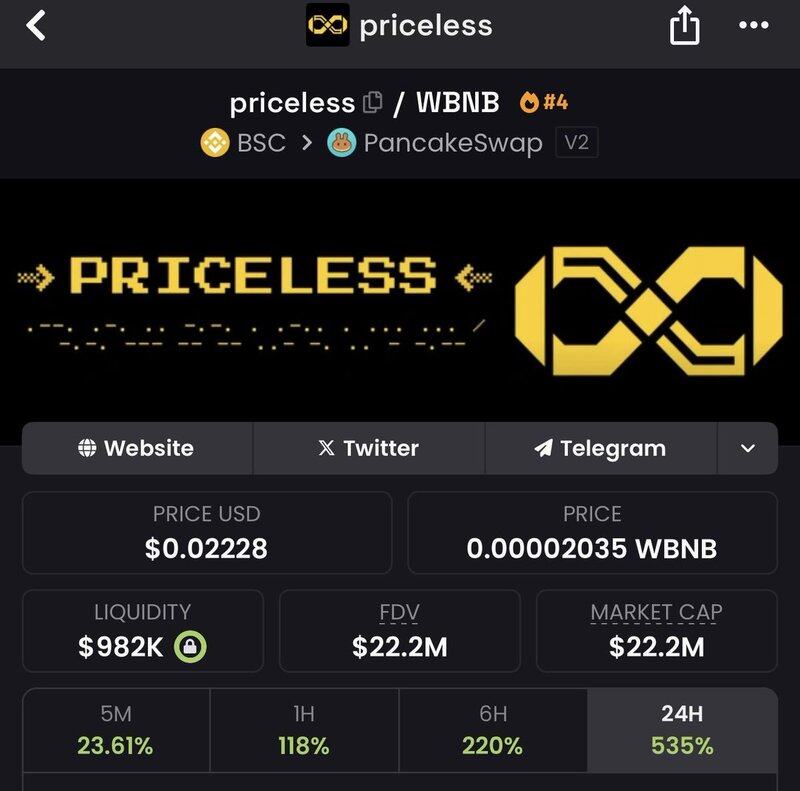
Task: Select the 1H timeframe tab
Action: click(x=304, y=730)
